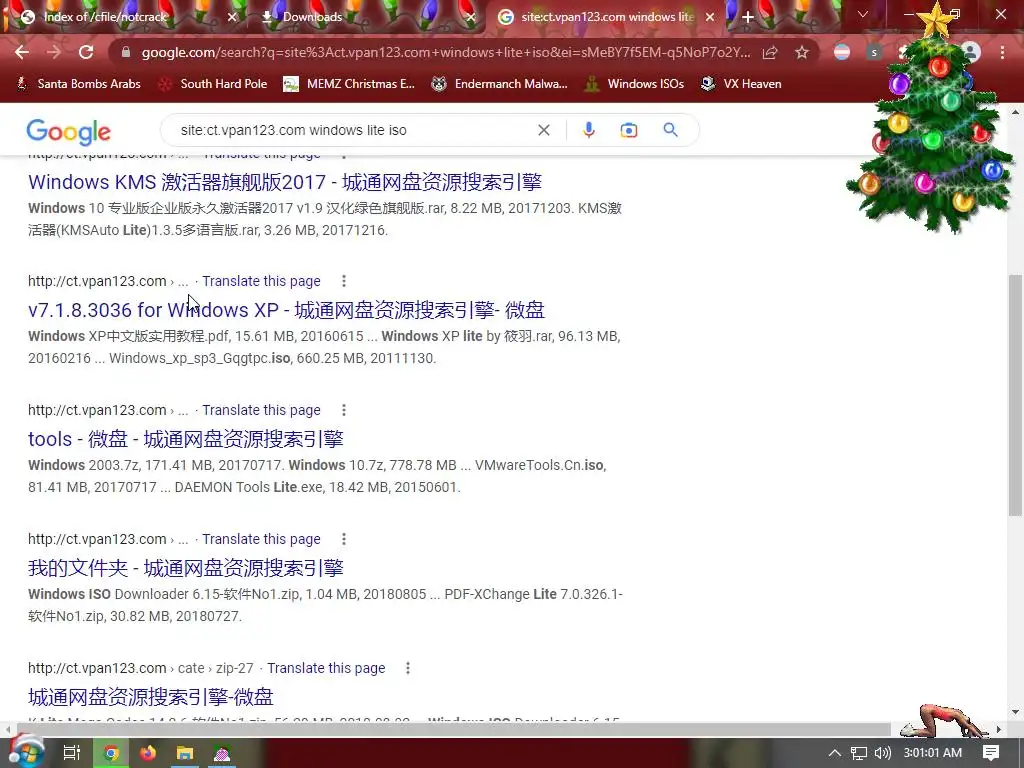Screen dimensions: 1024x768
Task: Start a voice search with the microphone
Action: pyautogui.click(x=588, y=130)
